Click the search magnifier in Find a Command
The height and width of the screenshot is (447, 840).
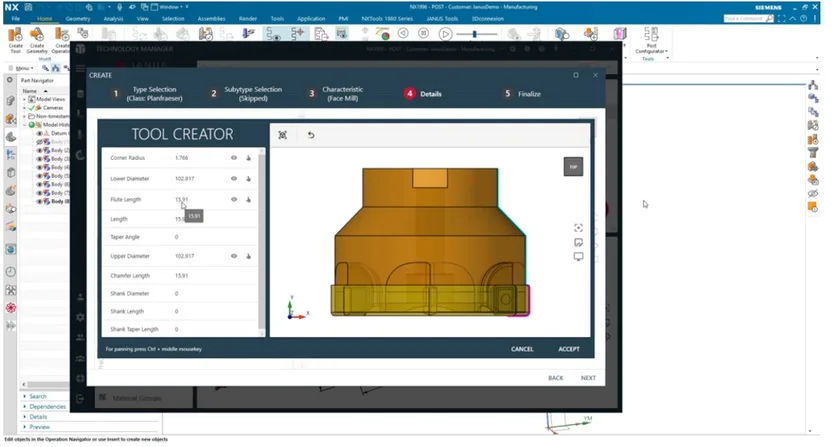pos(770,18)
